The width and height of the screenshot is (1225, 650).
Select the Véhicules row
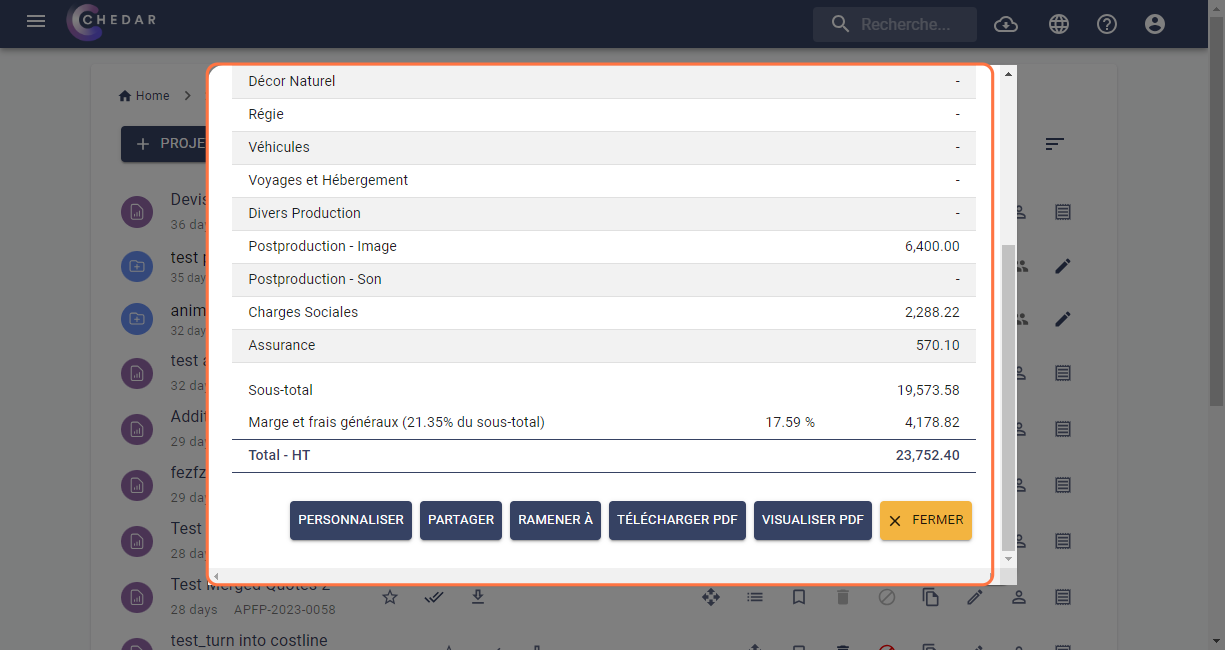pyautogui.click(x=604, y=148)
